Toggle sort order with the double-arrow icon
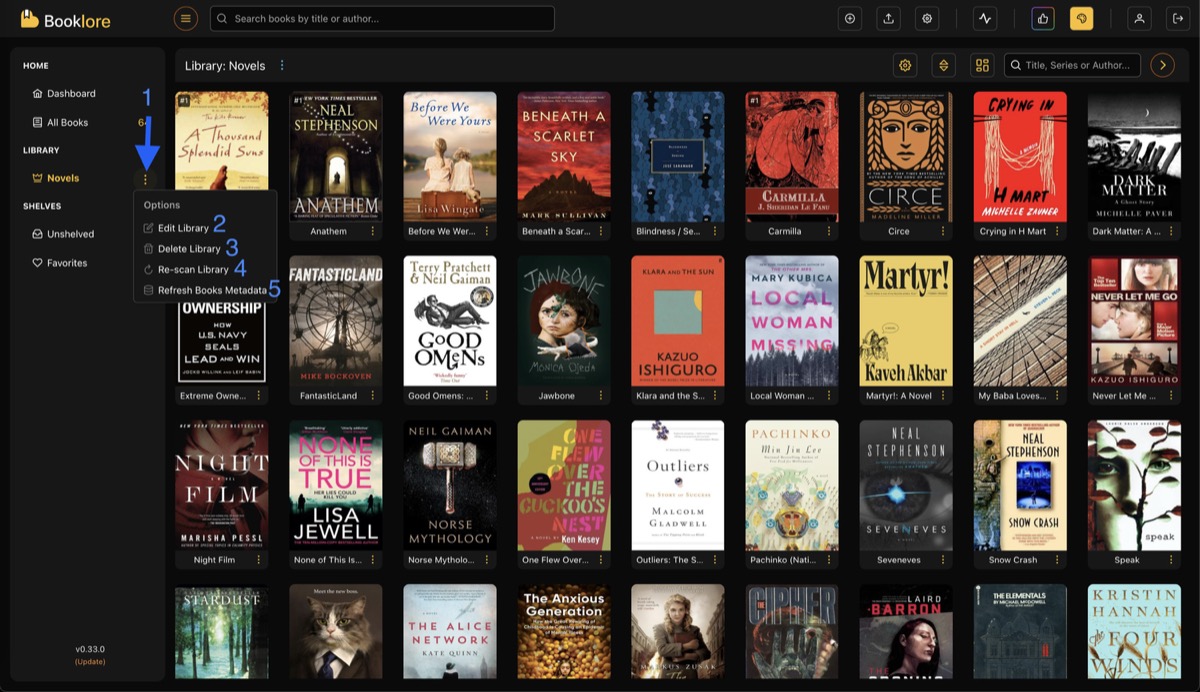 click(943, 65)
